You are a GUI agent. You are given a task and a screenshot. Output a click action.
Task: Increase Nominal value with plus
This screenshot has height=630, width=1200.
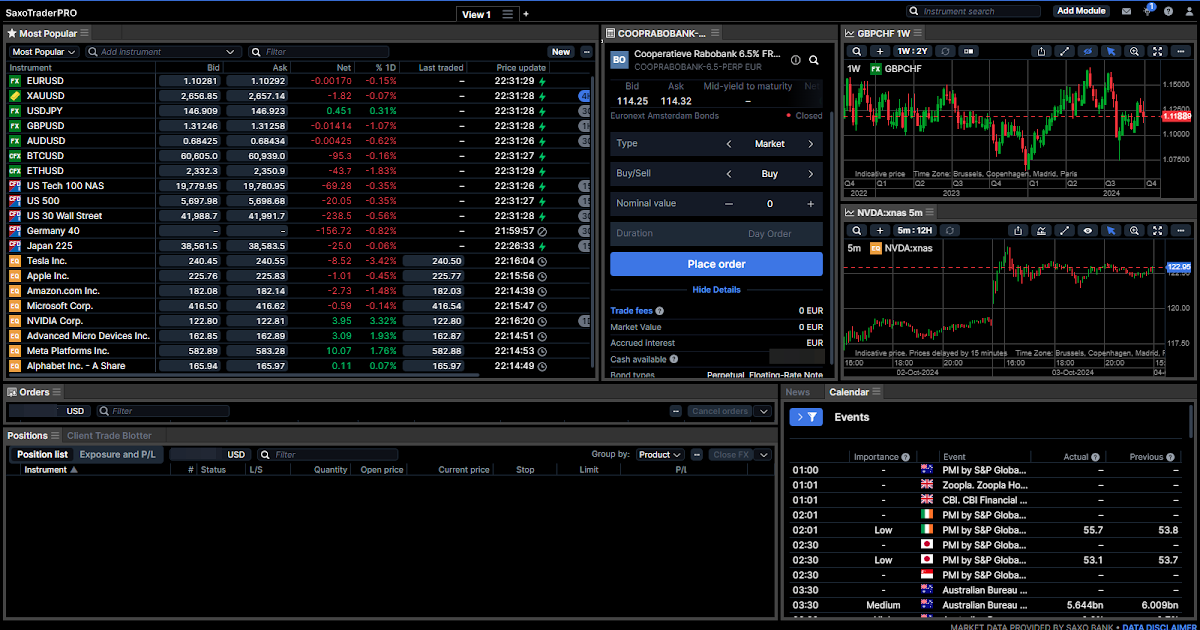click(810, 204)
